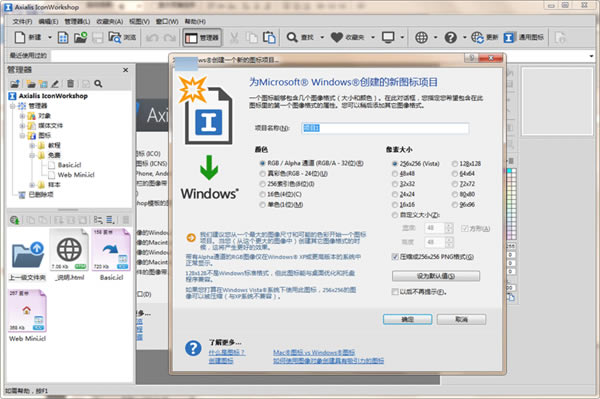Open the Window menu
This screenshot has height=399, width=600.
click(x=167, y=21)
